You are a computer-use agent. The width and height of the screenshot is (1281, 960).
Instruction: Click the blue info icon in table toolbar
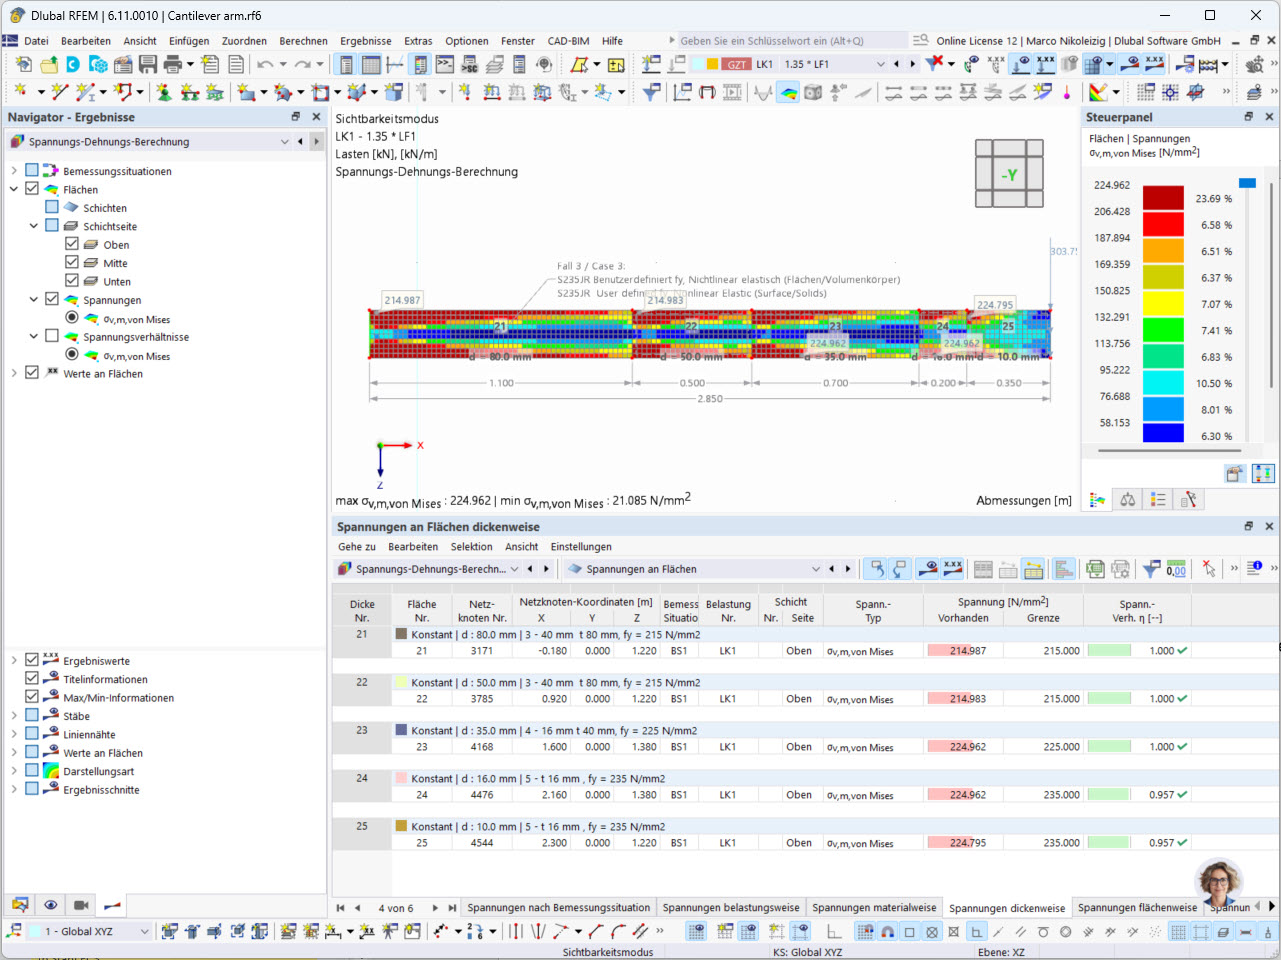(x=1255, y=568)
